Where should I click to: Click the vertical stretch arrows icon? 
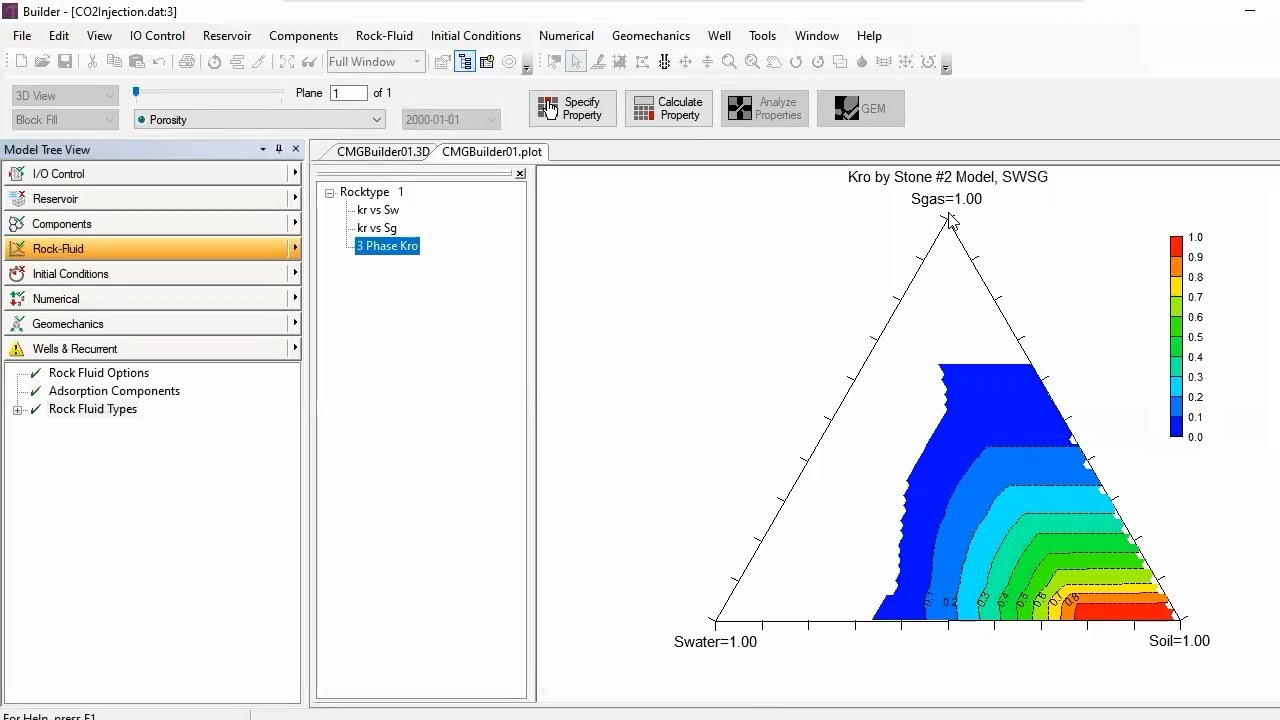coord(707,62)
